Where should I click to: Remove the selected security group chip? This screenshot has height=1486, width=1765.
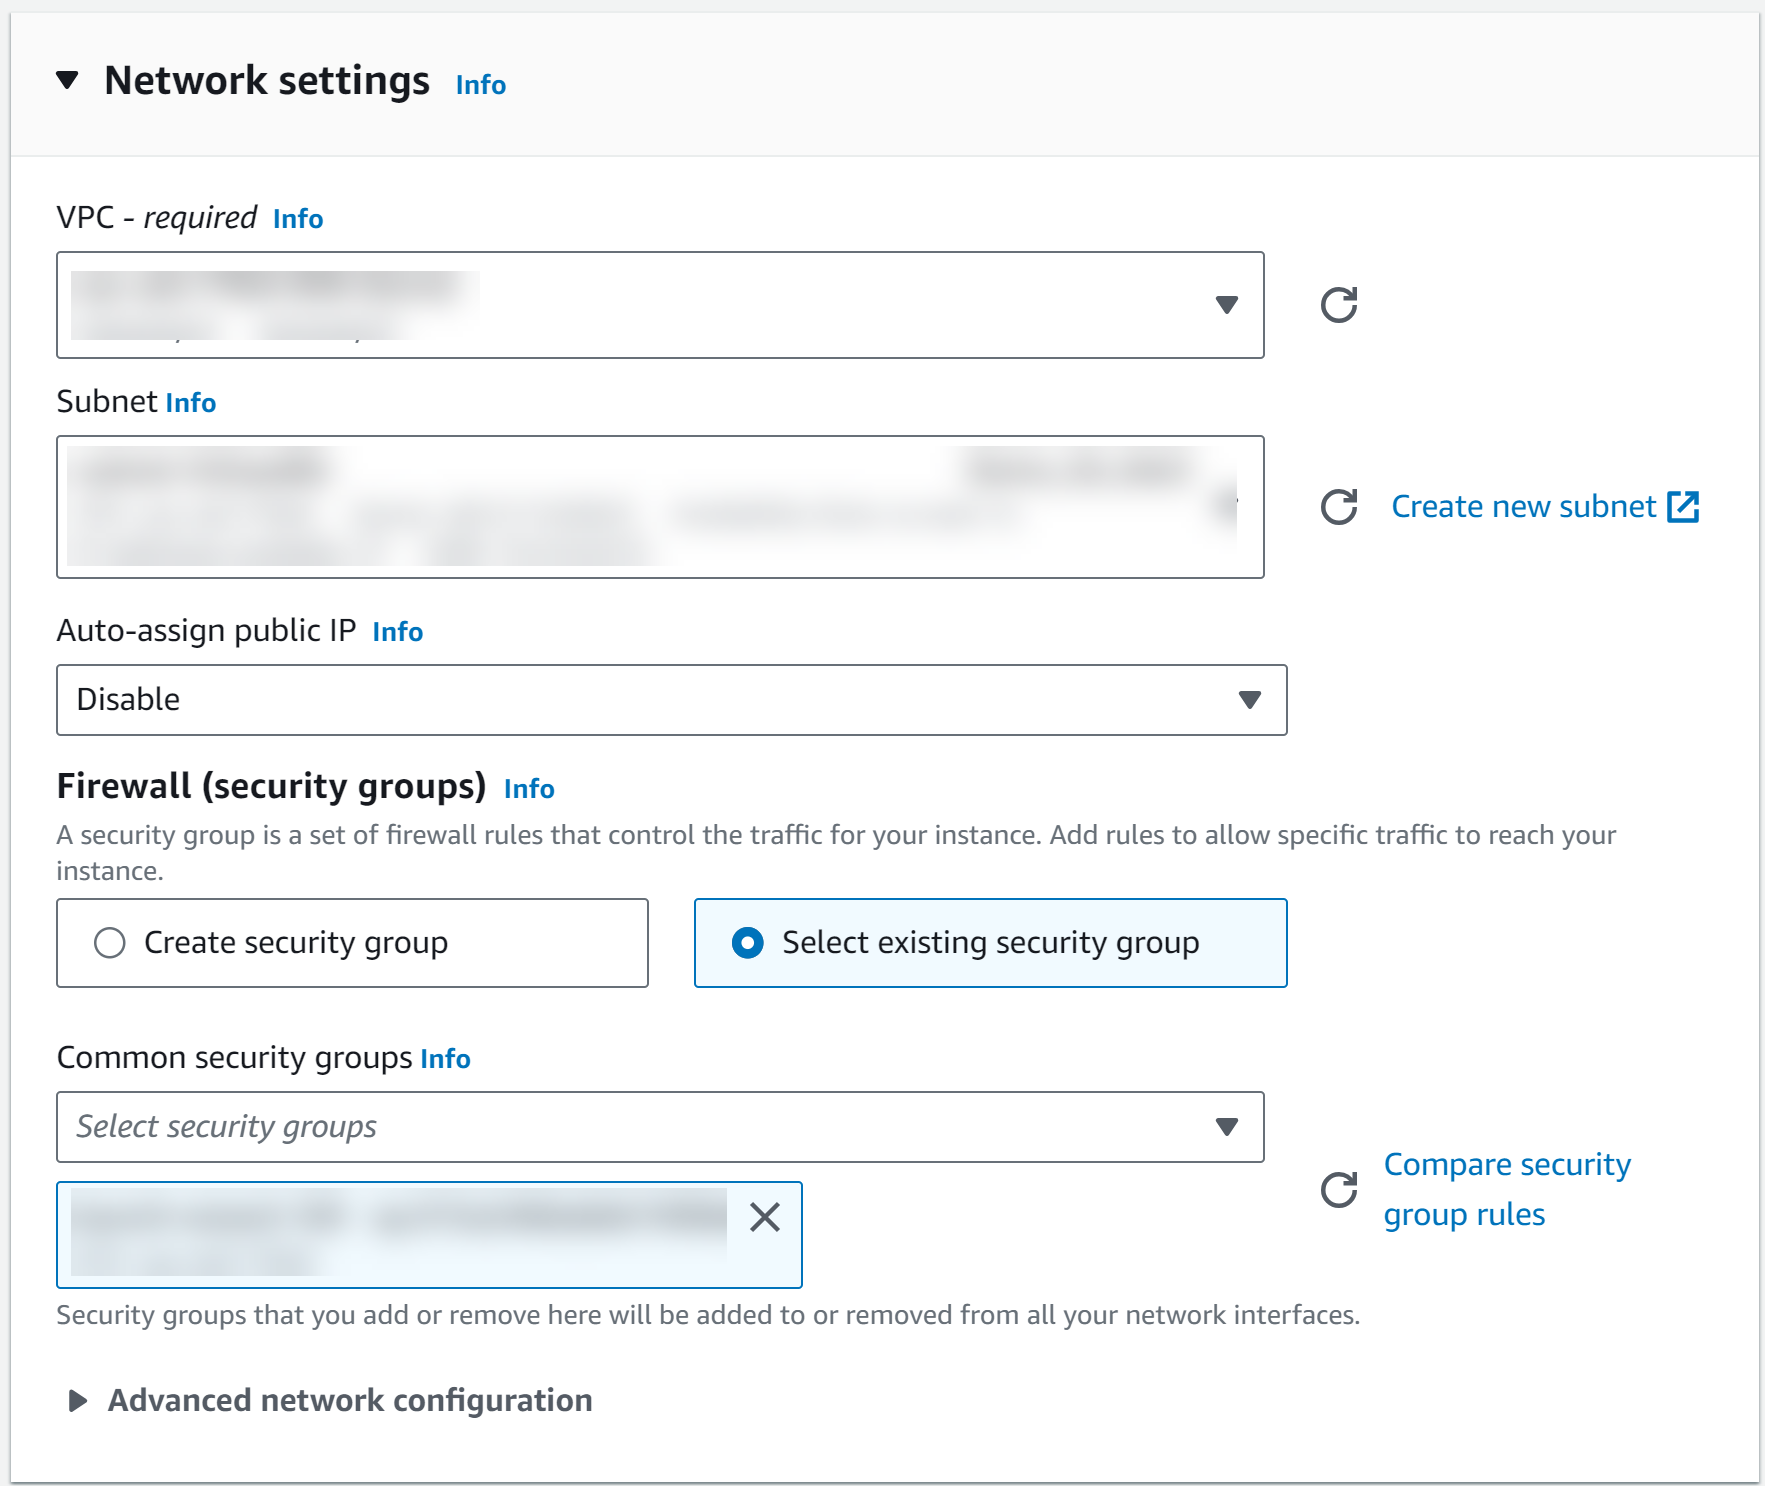(765, 1219)
